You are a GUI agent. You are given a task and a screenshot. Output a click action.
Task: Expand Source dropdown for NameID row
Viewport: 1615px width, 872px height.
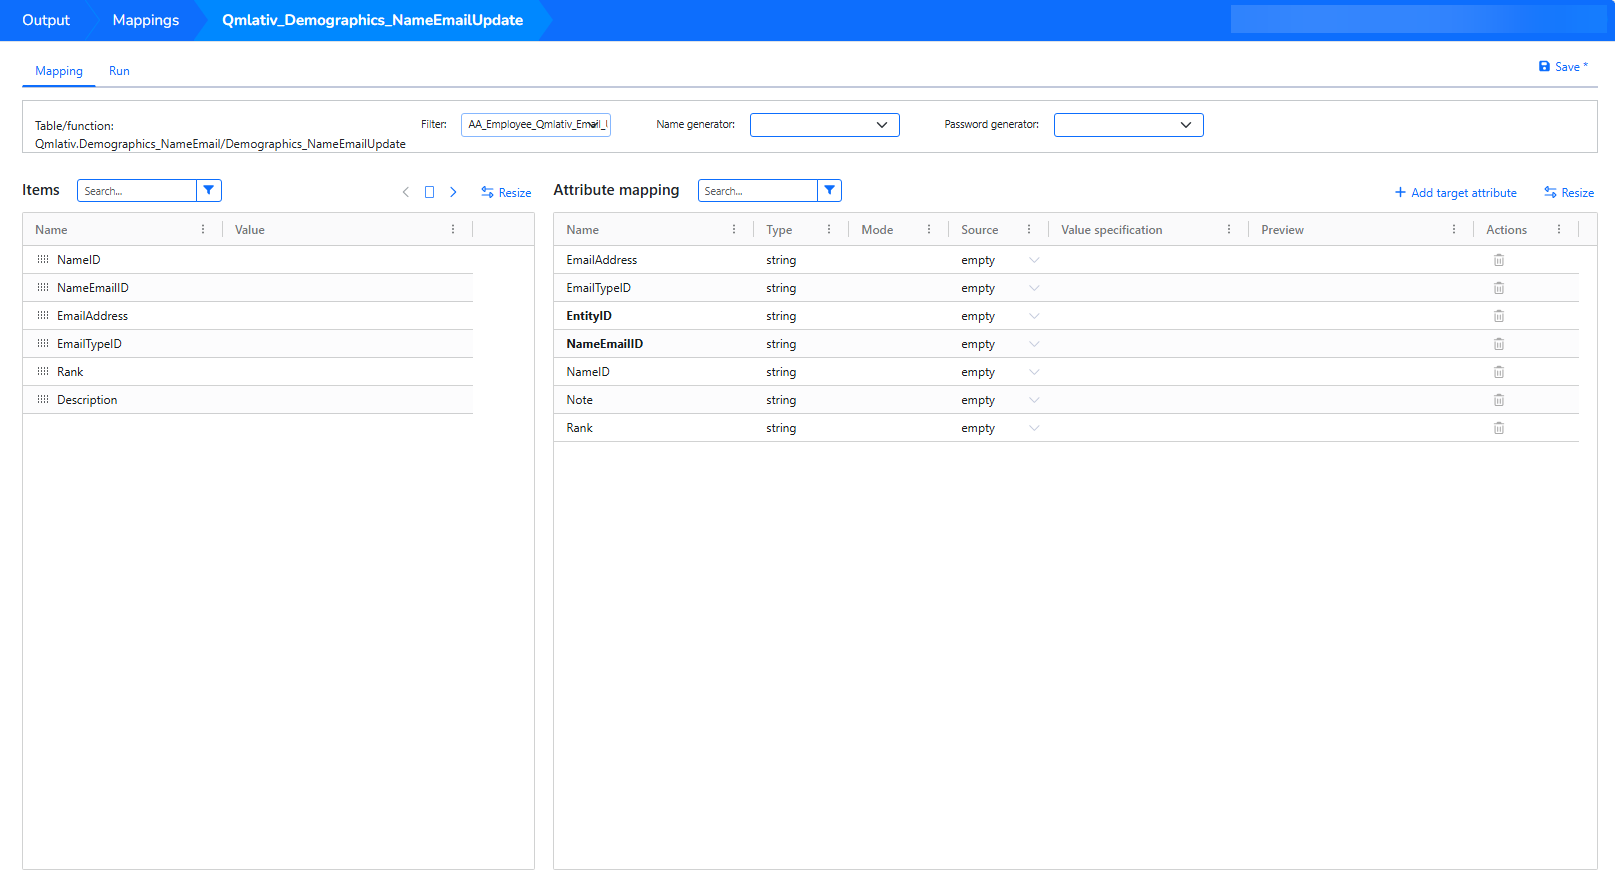[1034, 372]
